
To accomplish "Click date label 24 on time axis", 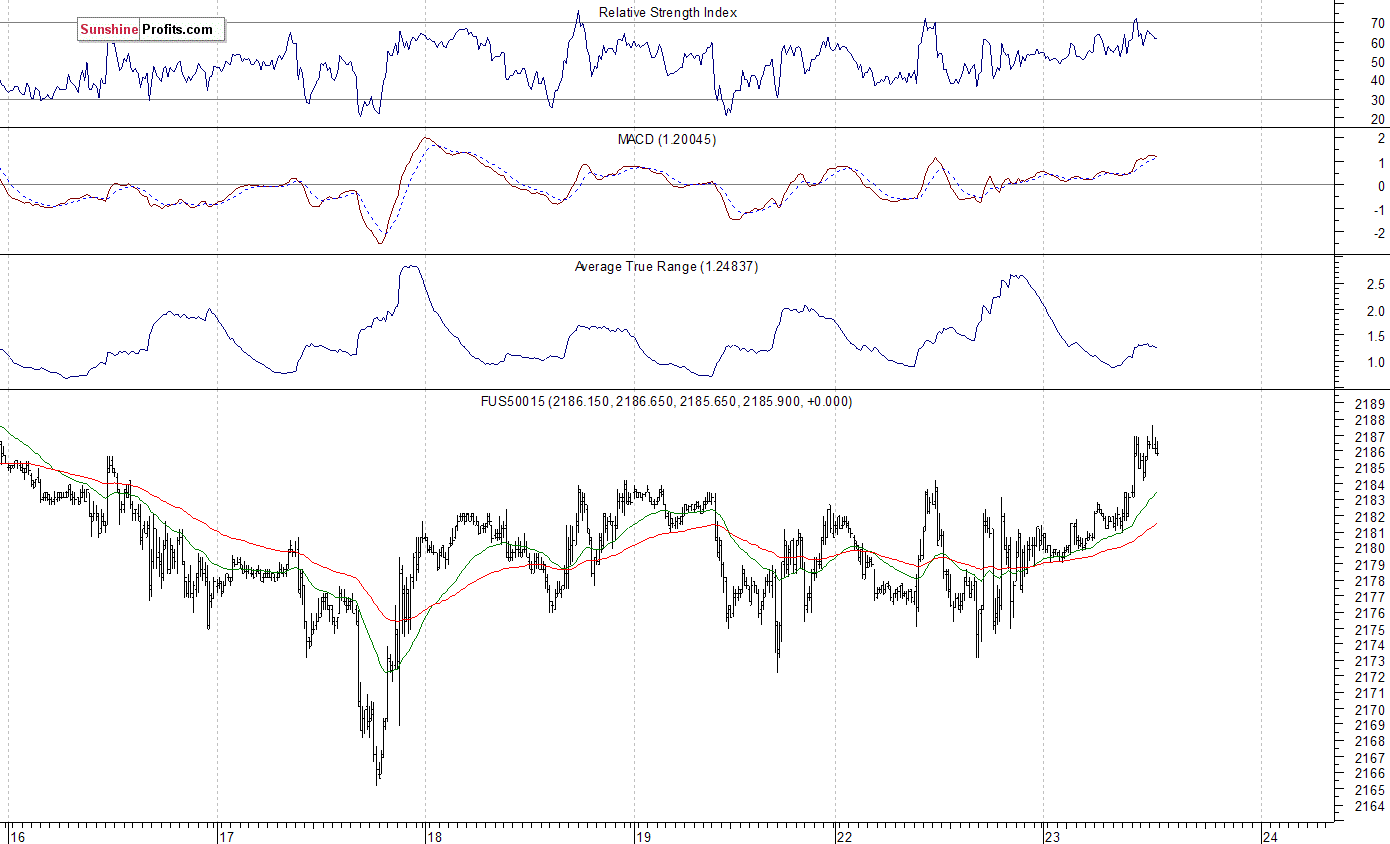I will 1270,835.
